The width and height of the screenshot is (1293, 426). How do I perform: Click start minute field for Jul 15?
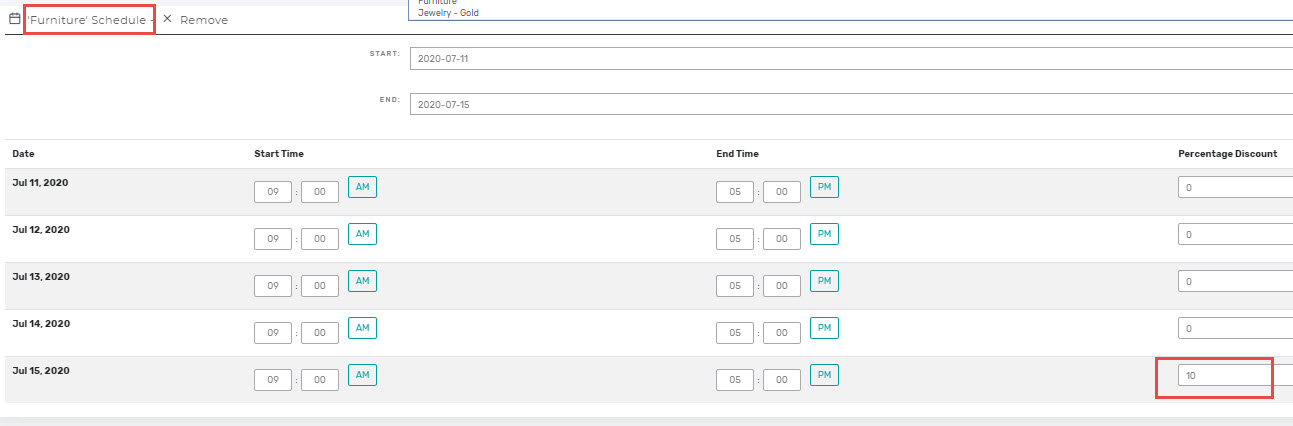click(x=320, y=380)
